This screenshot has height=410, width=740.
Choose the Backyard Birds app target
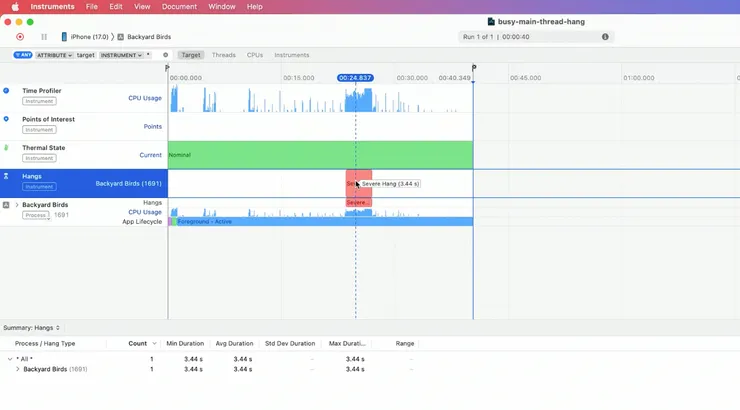click(144, 37)
